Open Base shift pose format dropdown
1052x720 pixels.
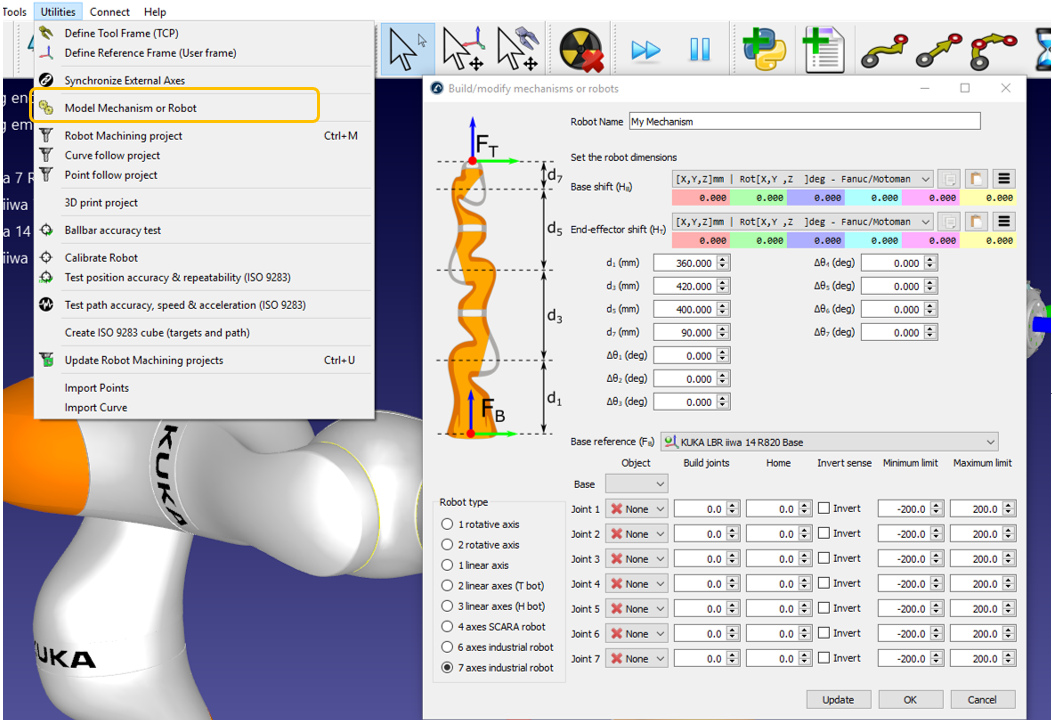(925, 179)
